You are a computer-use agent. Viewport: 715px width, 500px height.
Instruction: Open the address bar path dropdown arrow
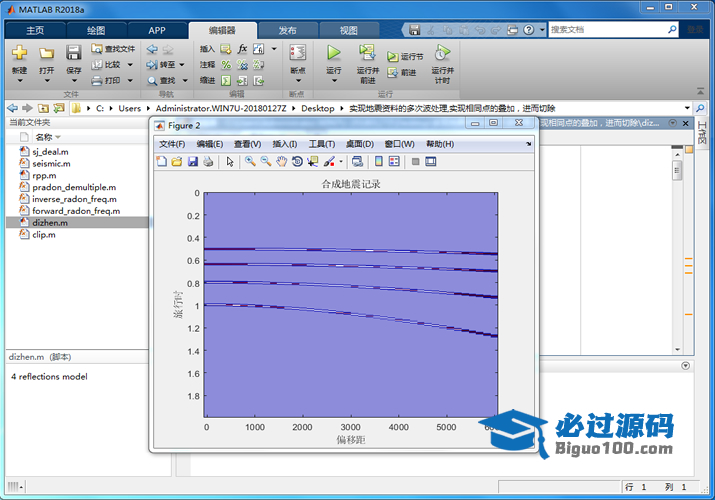(x=687, y=108)
